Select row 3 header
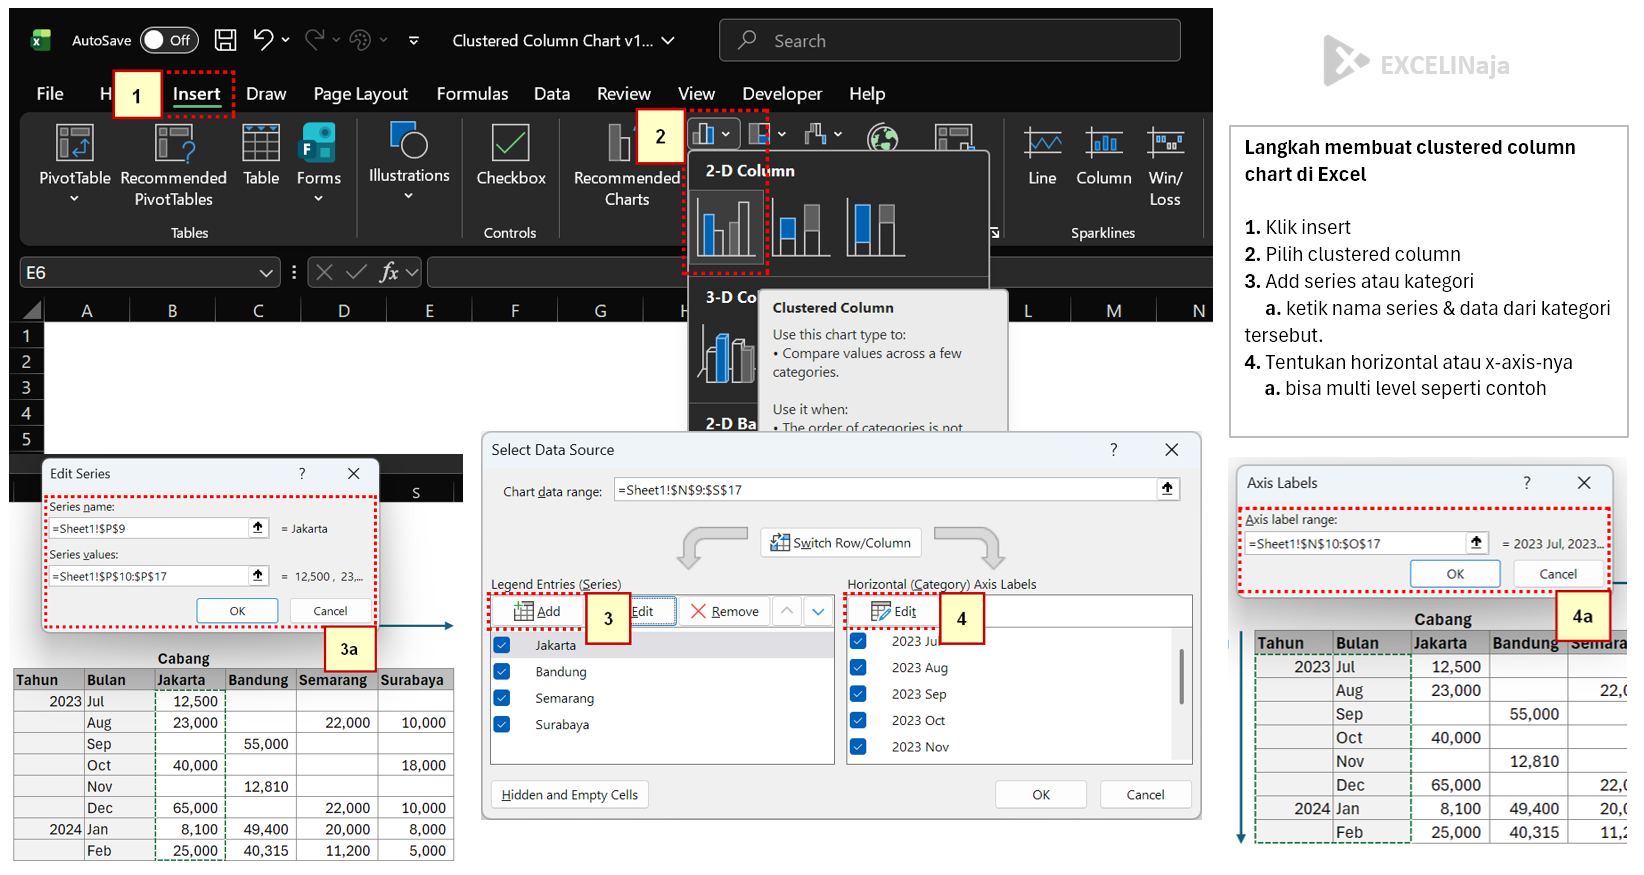The height and width of the screenshot is (875, 1644). (x=26, y=388)
